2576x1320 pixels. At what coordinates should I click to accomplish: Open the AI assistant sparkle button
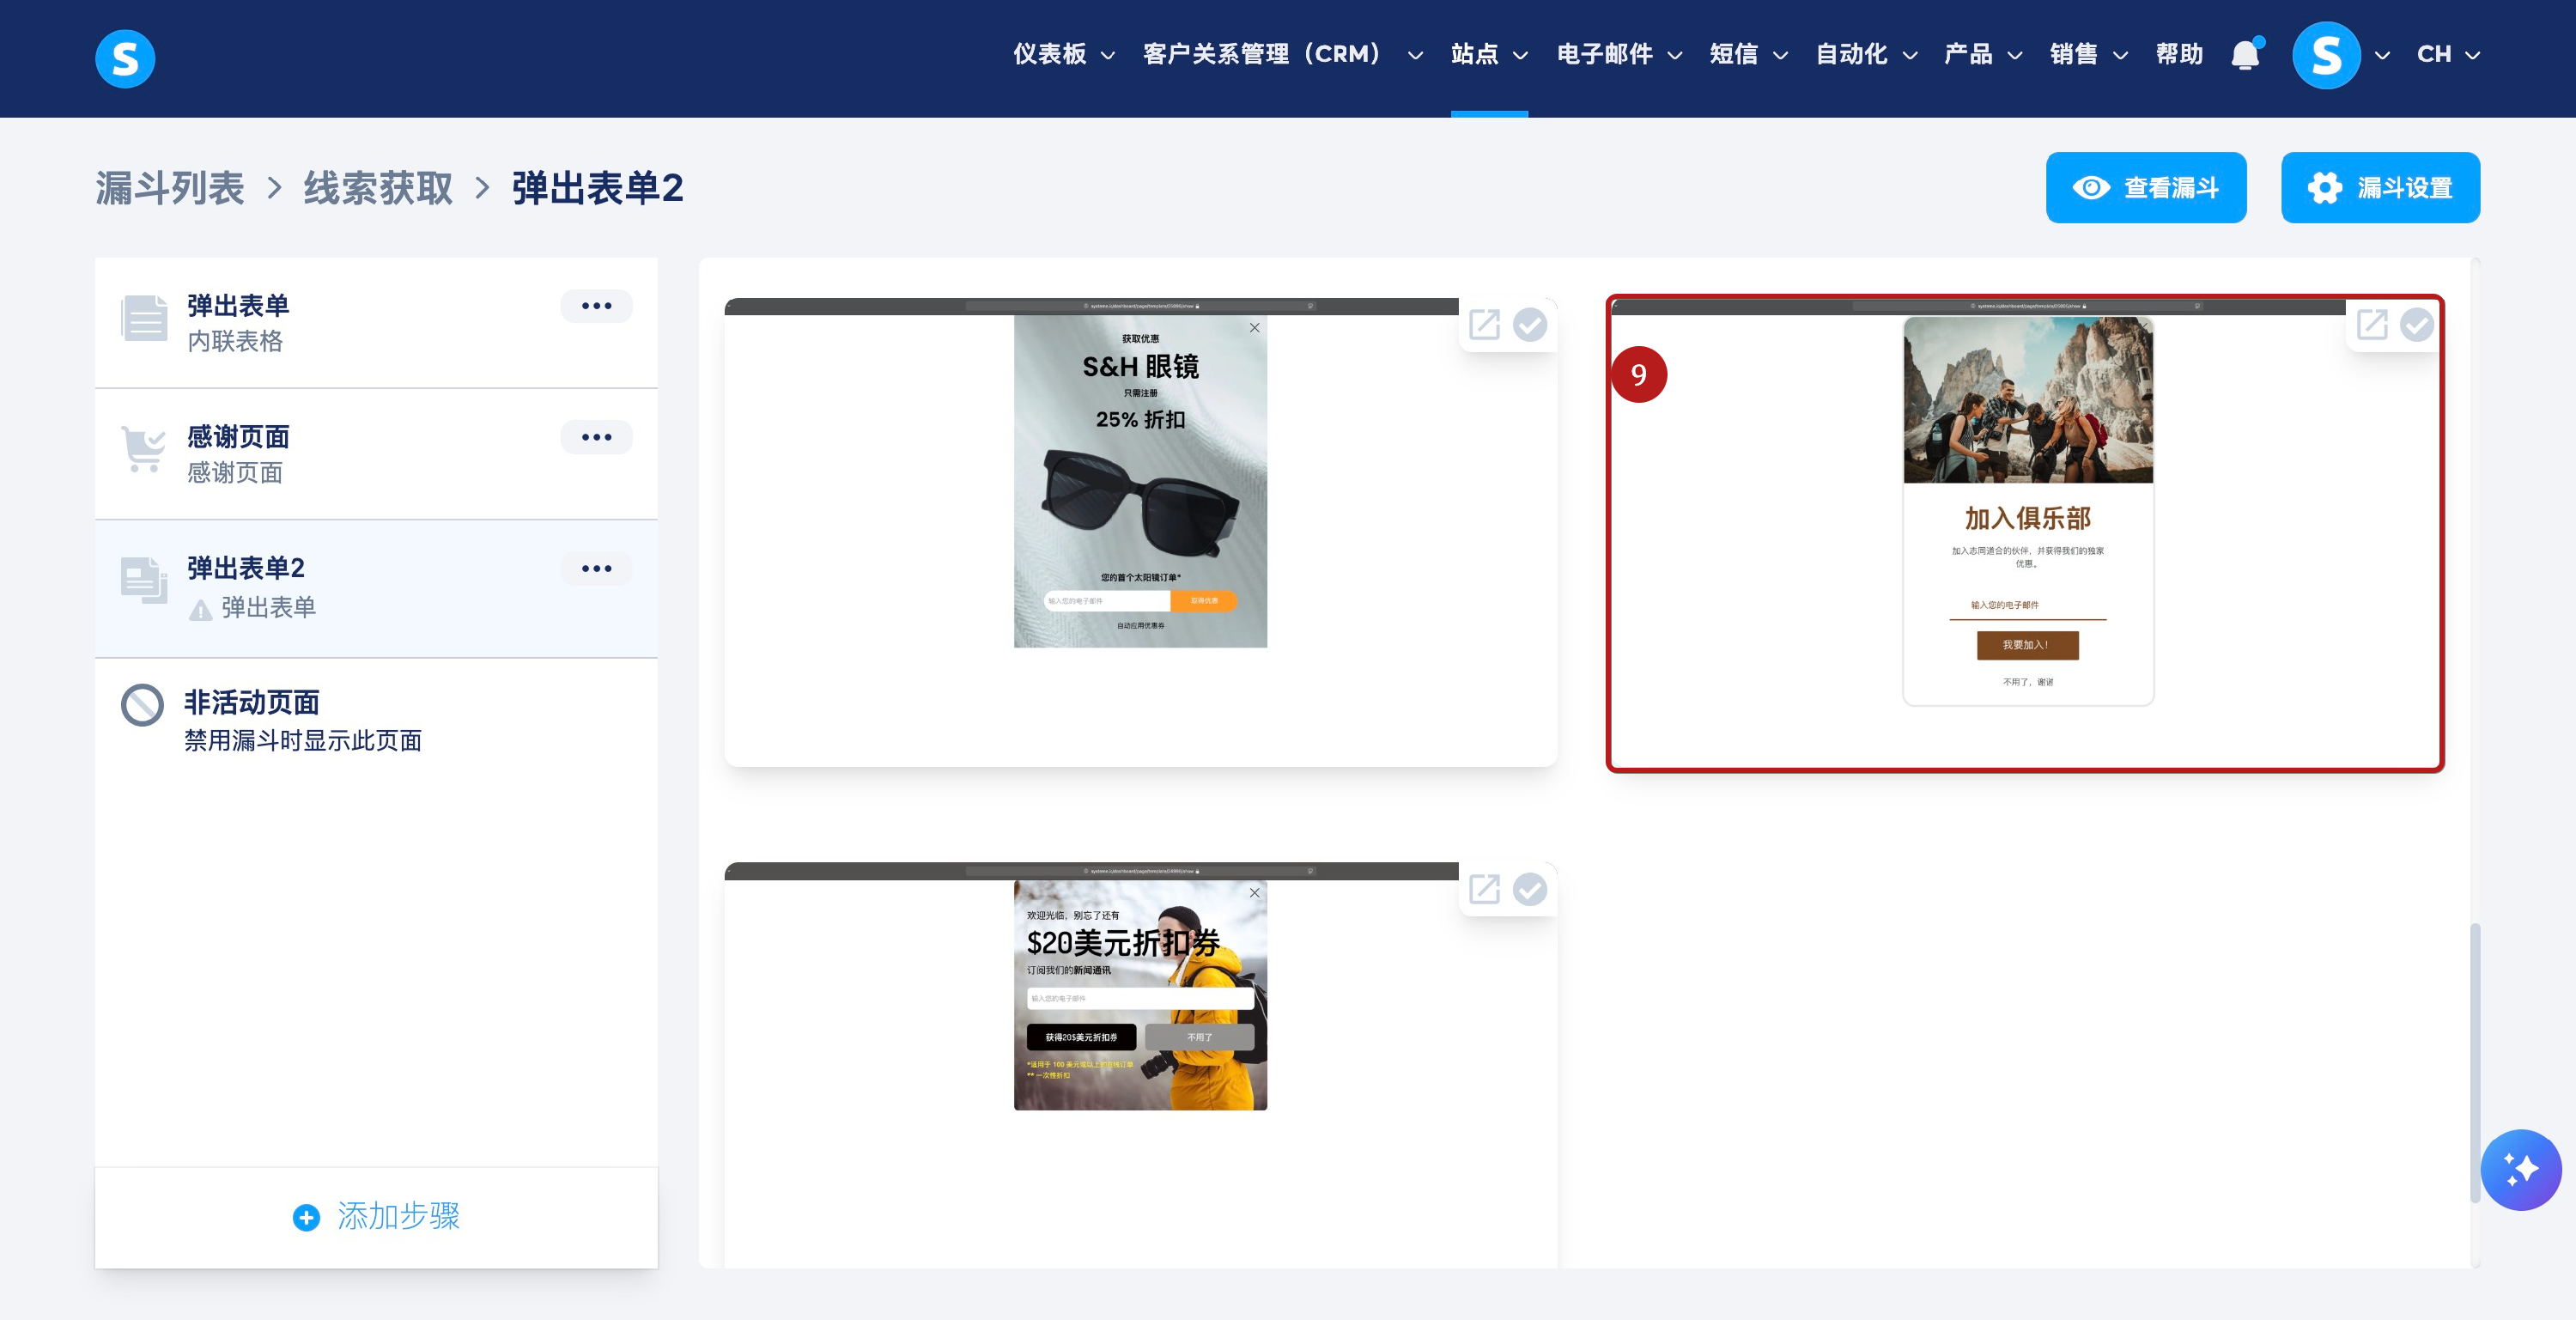point(2519,1169)
